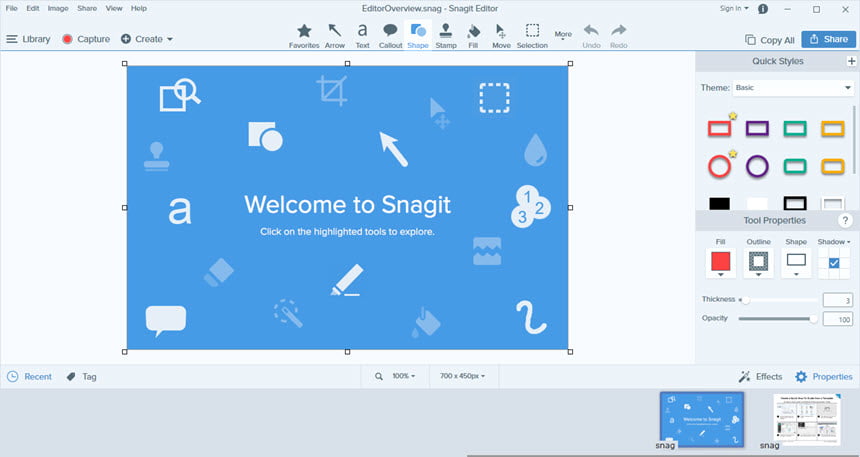The height and width of the screenshot is (457, 860).
Task: Select the Arrow tool
Action: click(335, 36)
